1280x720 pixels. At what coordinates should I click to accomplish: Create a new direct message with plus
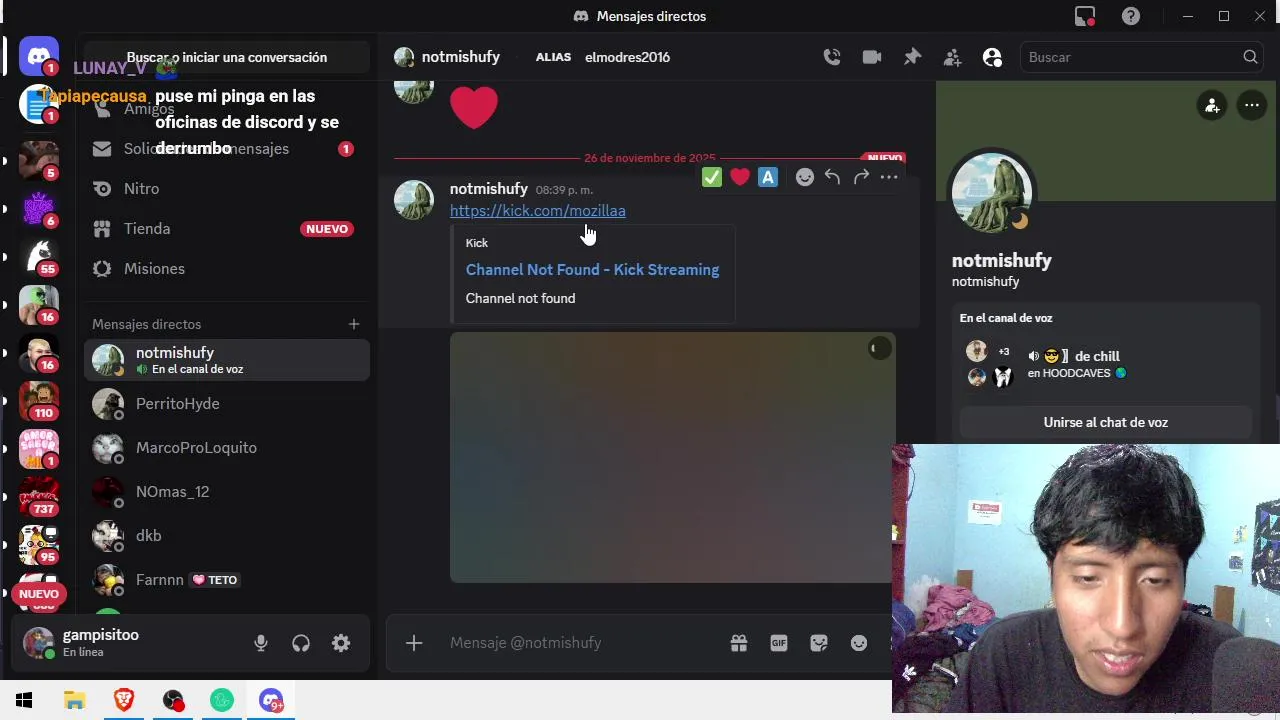point(354,324)
